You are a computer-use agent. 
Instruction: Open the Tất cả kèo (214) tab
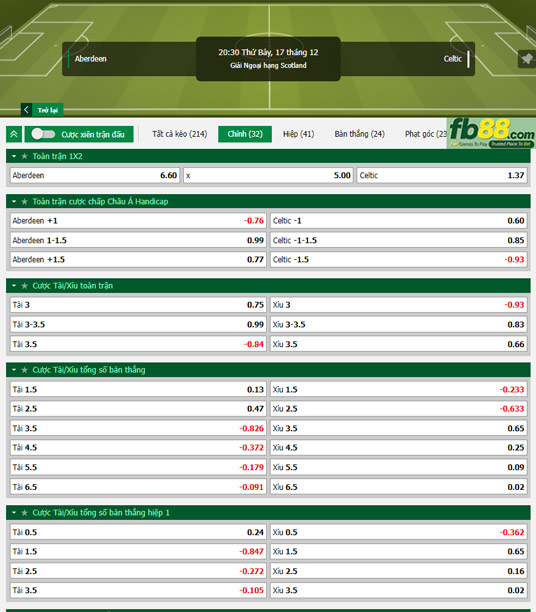180,134
